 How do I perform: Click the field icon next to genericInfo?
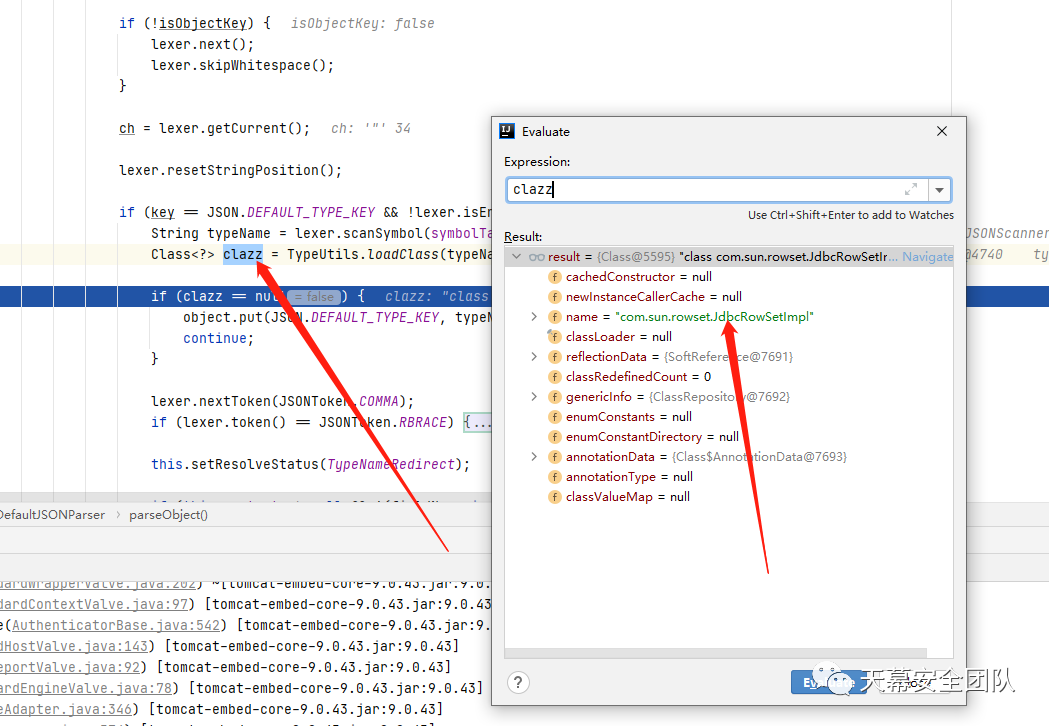pos(554,397)
